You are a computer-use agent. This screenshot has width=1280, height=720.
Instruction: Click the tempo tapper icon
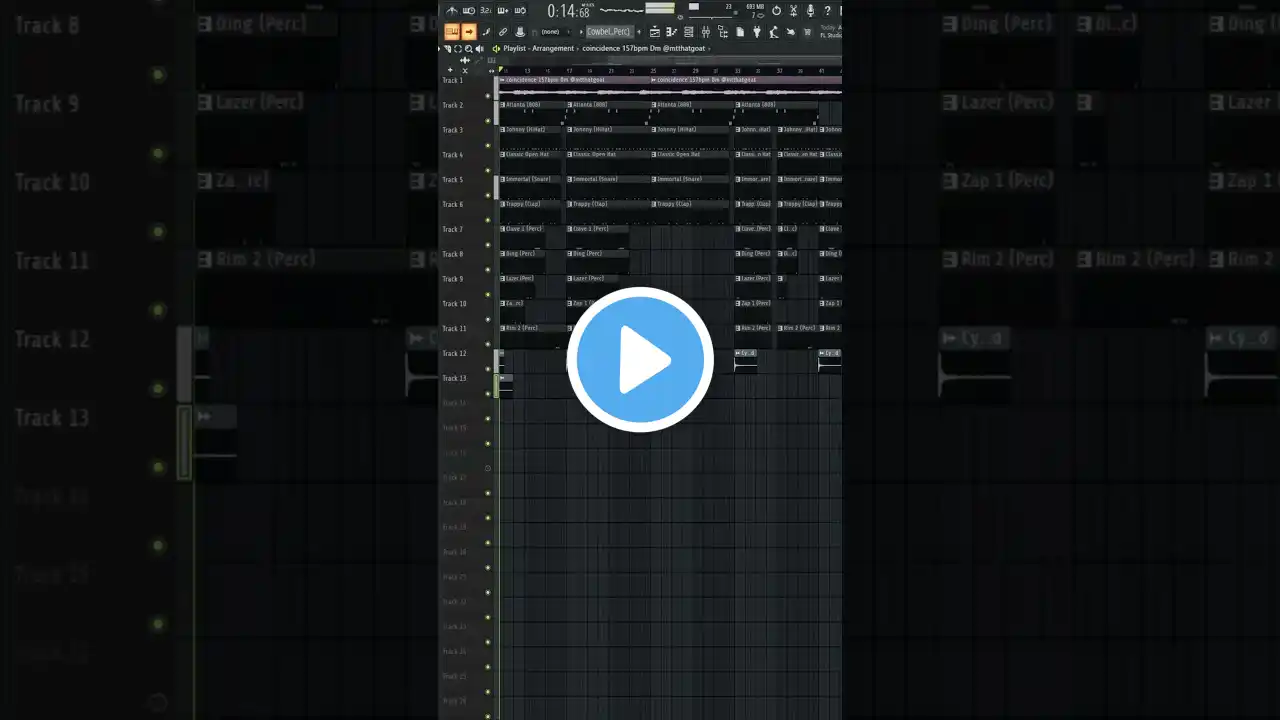click(x=774, y=32)
